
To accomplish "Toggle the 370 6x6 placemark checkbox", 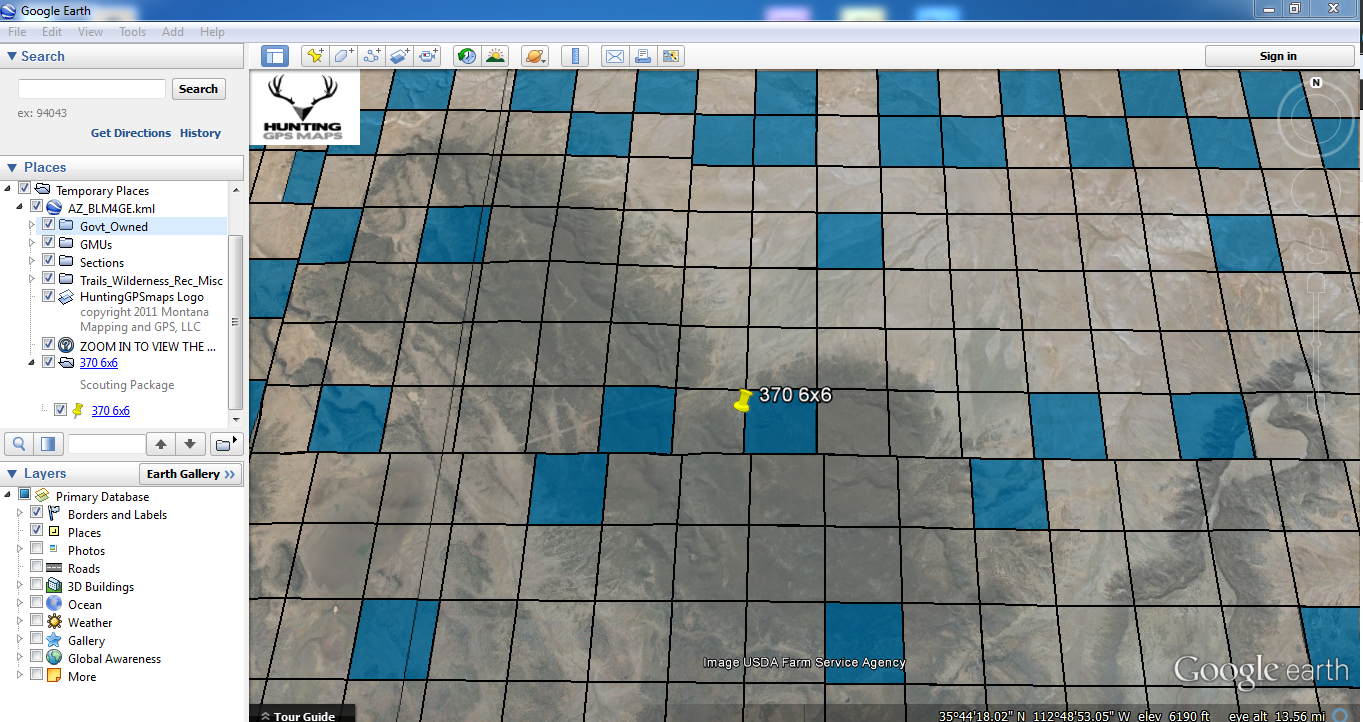I will click(60, 410).
